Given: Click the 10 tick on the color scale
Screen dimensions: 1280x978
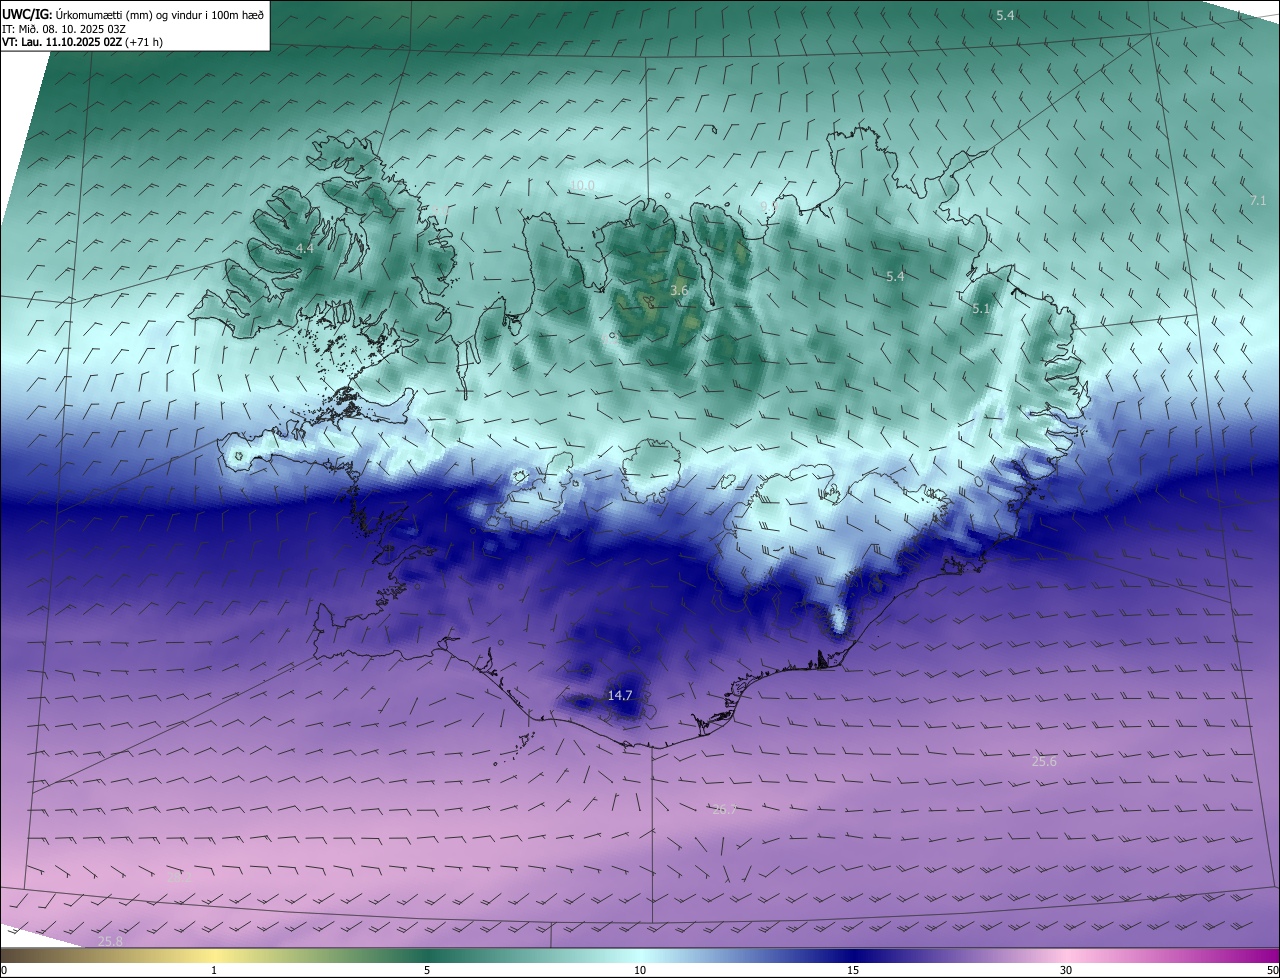Looking at the screenshot, I should click(640, 970).
